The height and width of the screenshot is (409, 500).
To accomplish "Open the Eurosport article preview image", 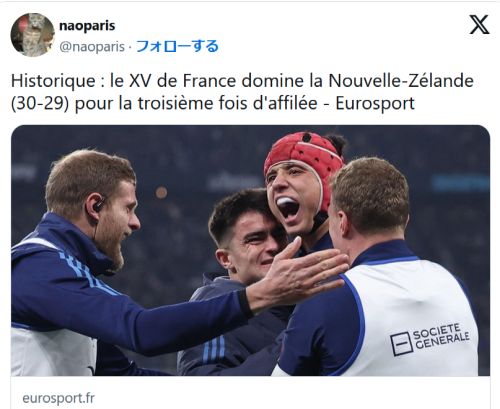I will 250,250.
